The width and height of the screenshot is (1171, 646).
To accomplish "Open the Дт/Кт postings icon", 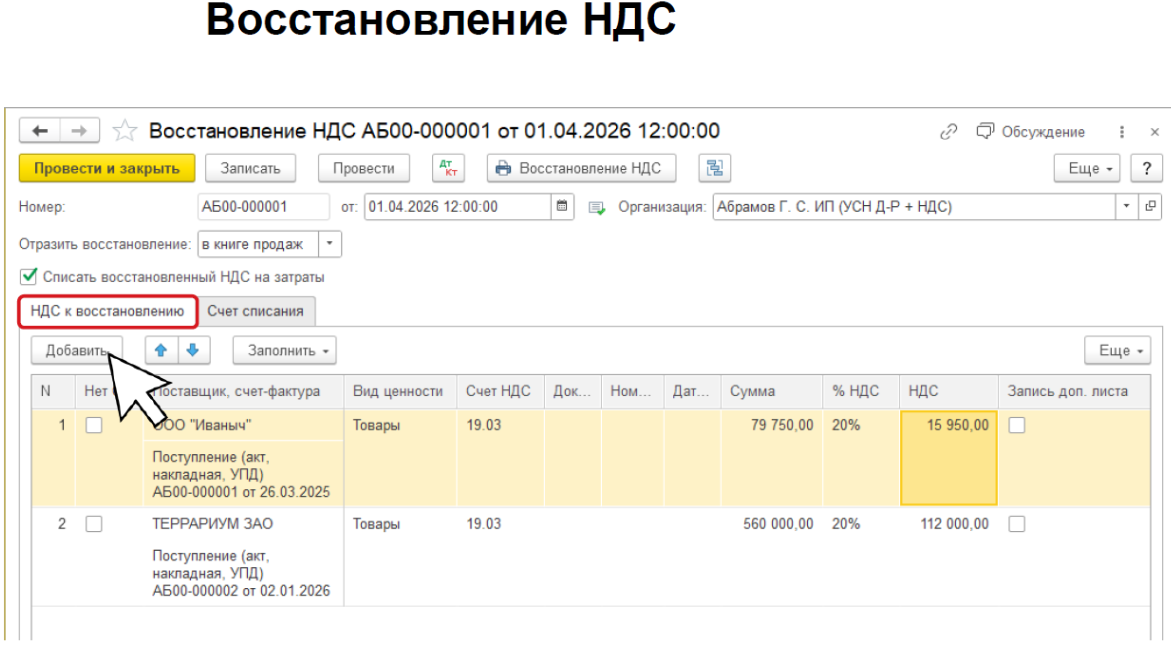I will [448, 168].
